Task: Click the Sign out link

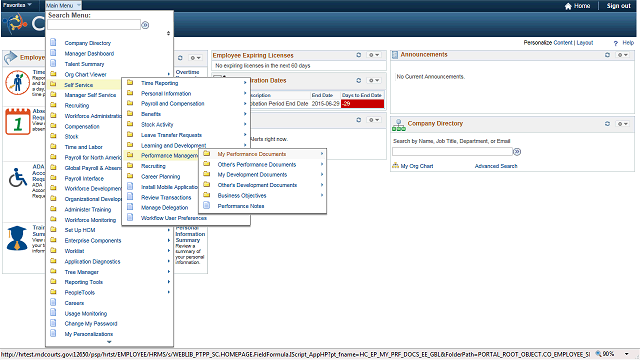Action: [x=618, y=6]
